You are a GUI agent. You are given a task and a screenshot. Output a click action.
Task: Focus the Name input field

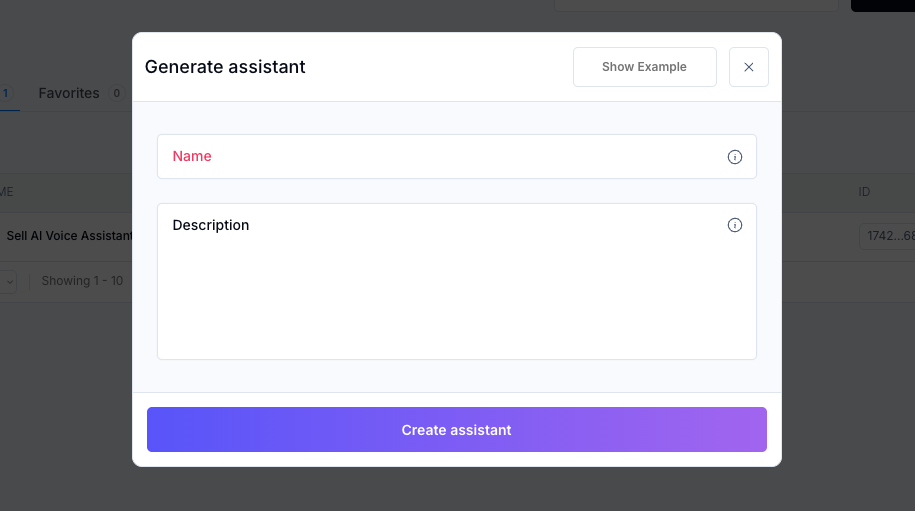(x=440, y=157)
